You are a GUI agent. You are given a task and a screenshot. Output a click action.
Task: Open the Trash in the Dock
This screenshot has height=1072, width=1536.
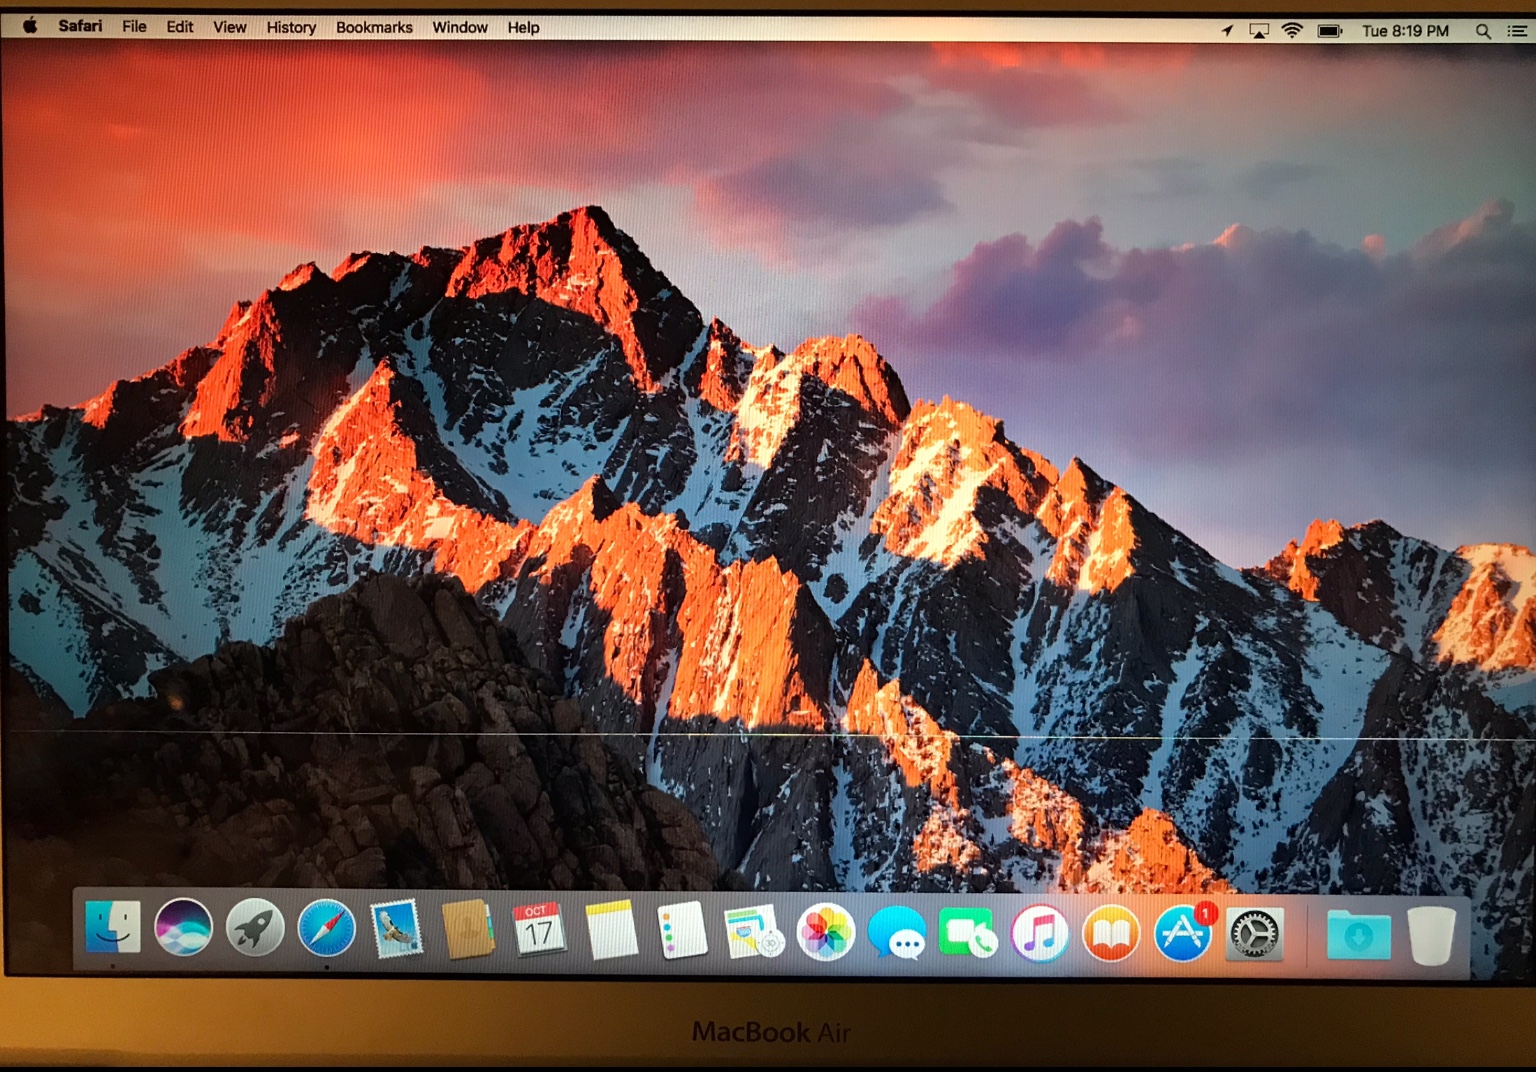[x=1431, y=935]
